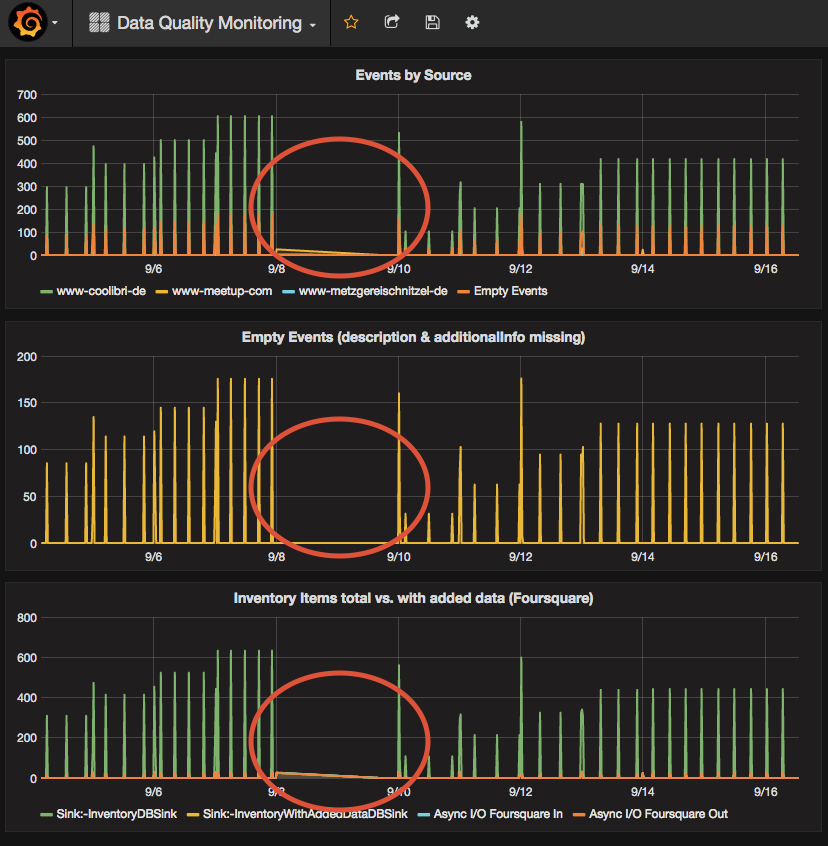Pick color for www-coolibri-de green swatch
Image resolution: width=828 pixels, height=846 pixels.
point(46,292)
